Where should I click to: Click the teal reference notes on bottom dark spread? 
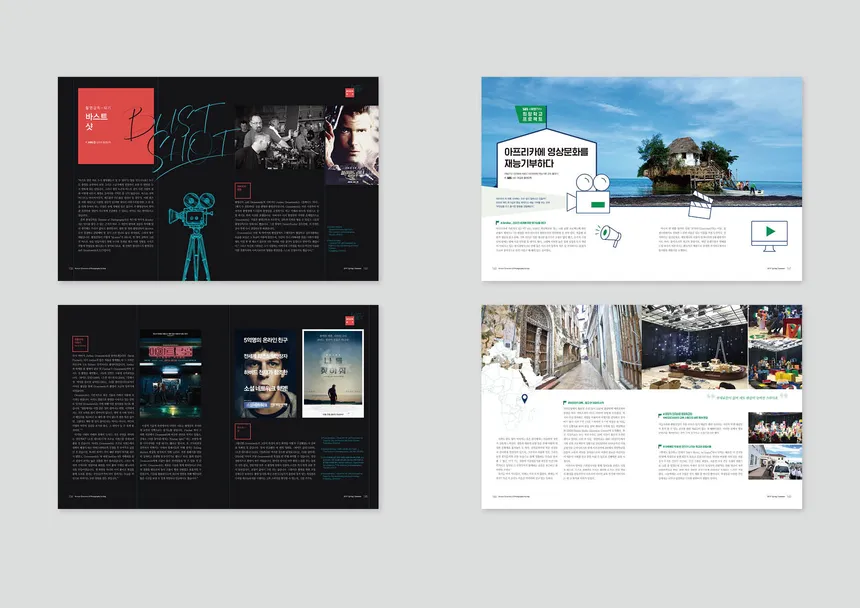click(343, 458)
